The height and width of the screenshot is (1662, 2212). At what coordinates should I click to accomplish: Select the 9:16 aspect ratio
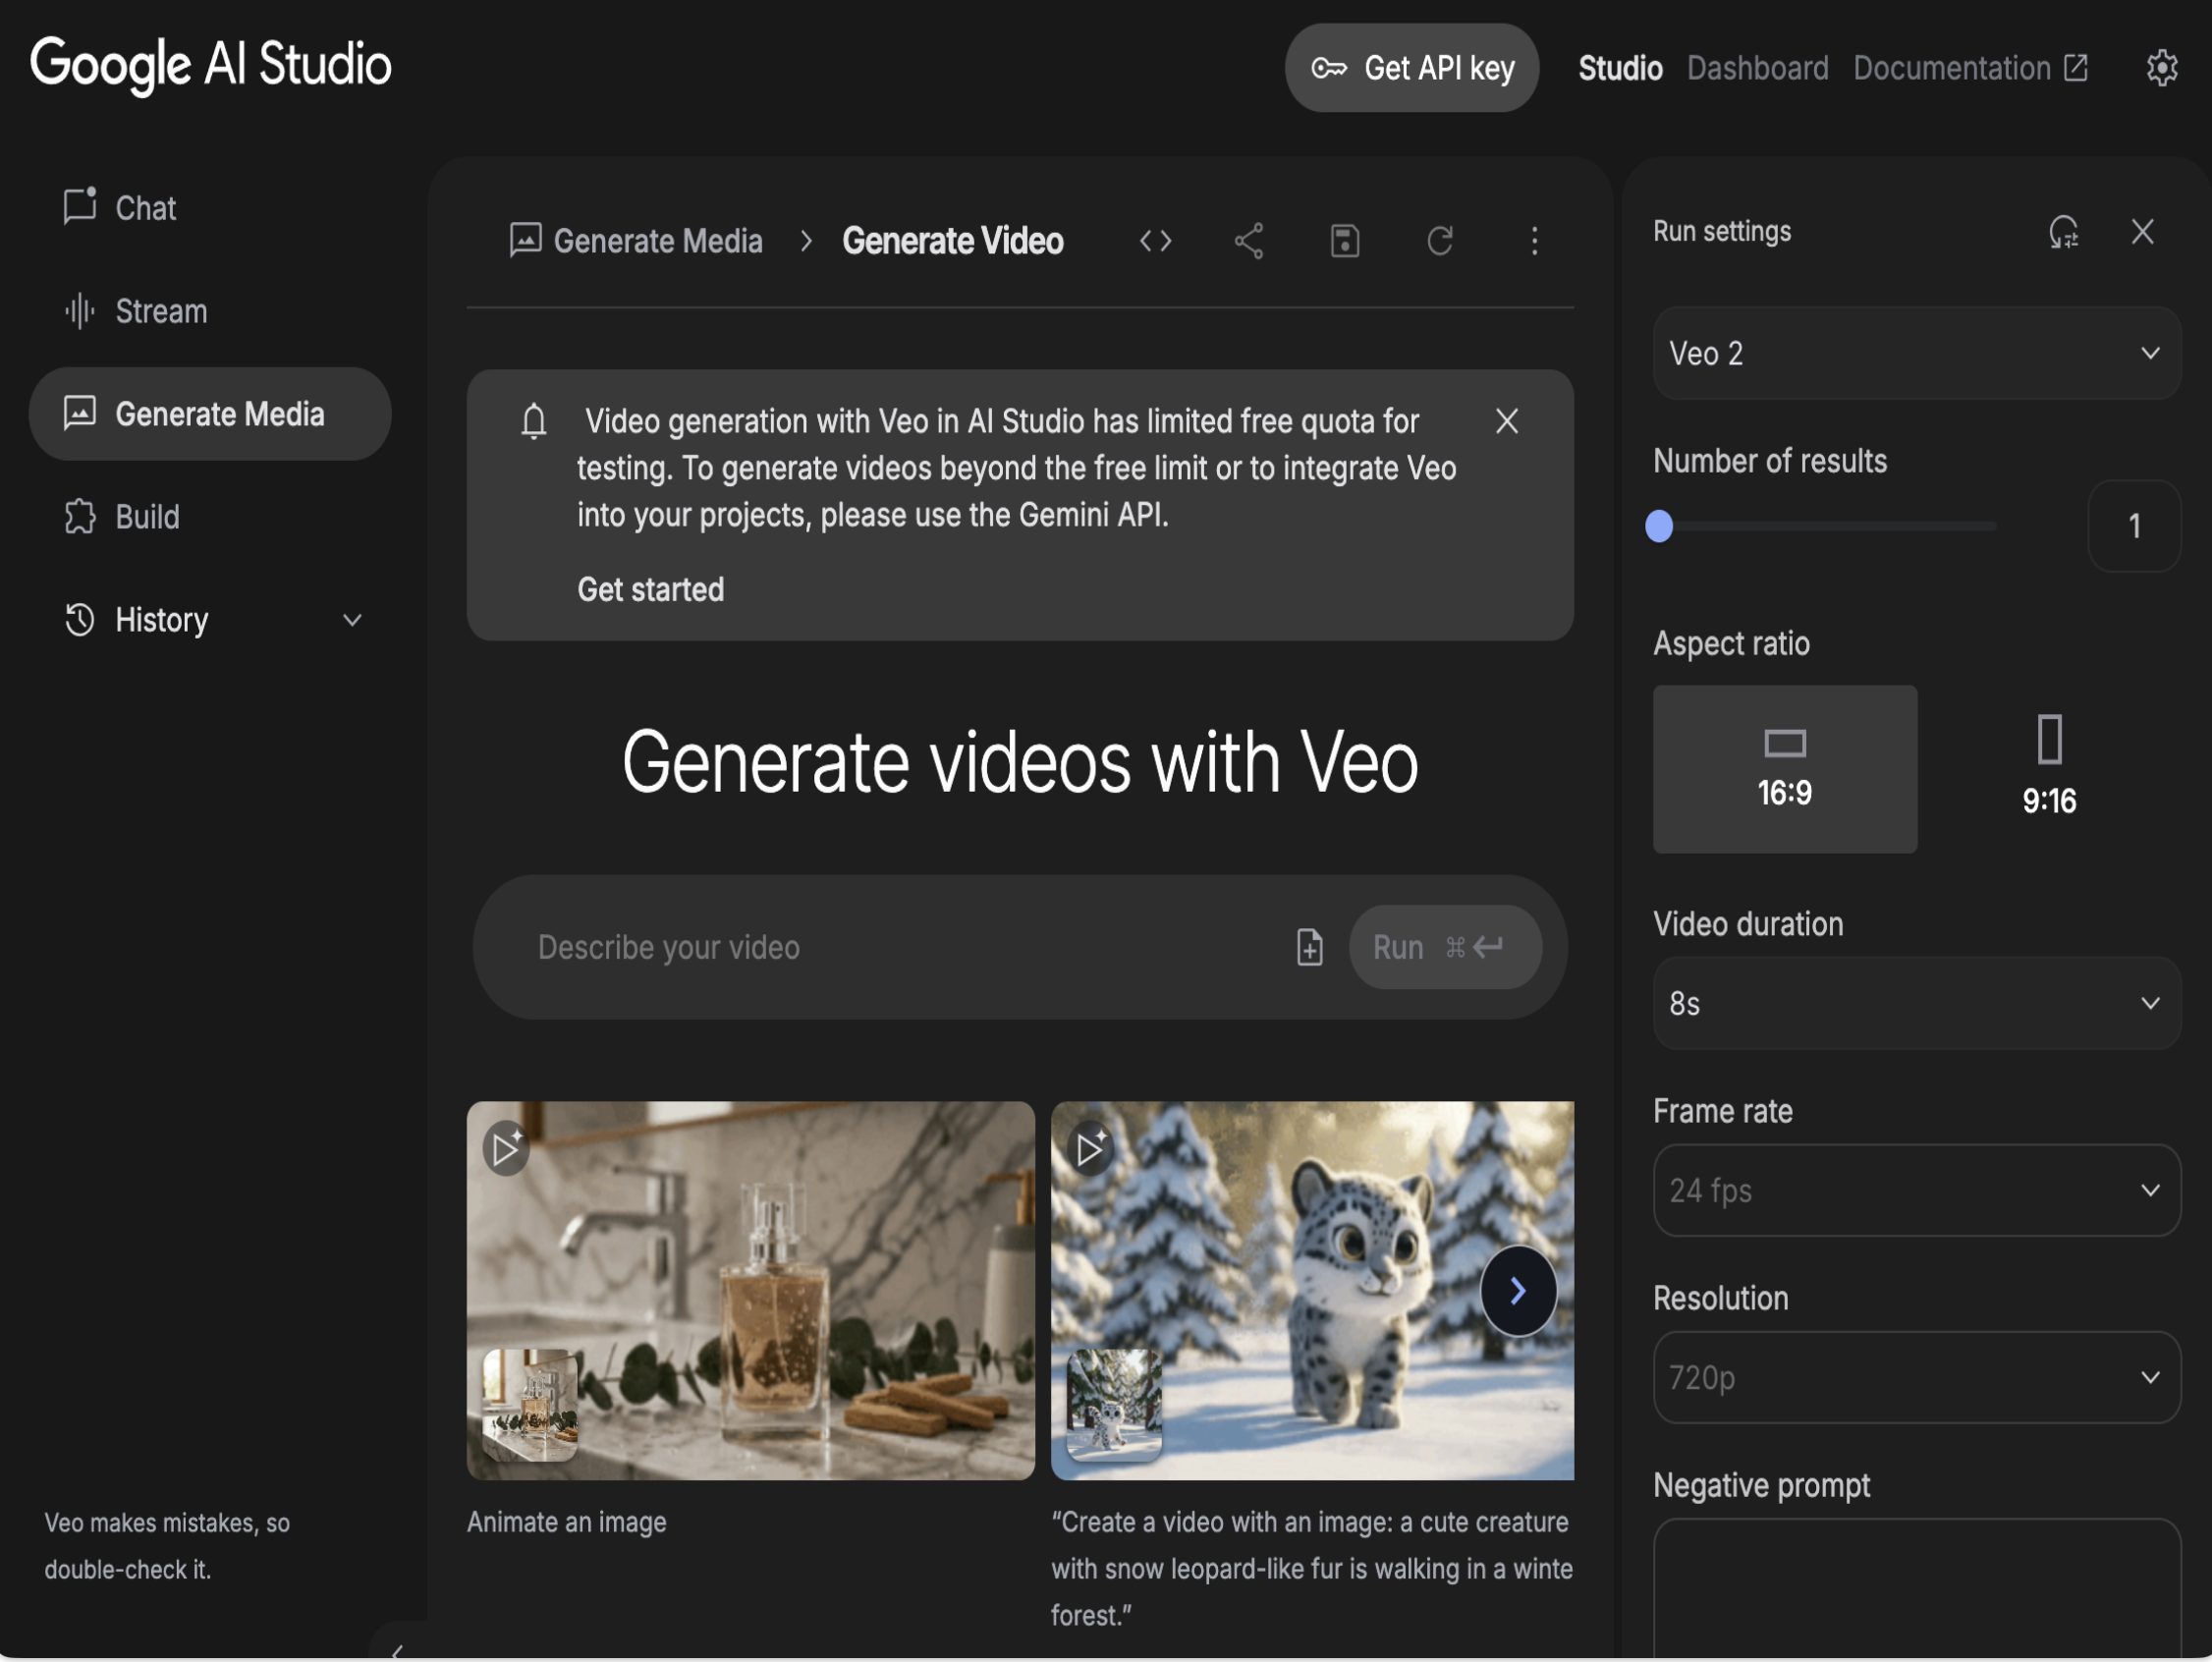click(2049, 768)
